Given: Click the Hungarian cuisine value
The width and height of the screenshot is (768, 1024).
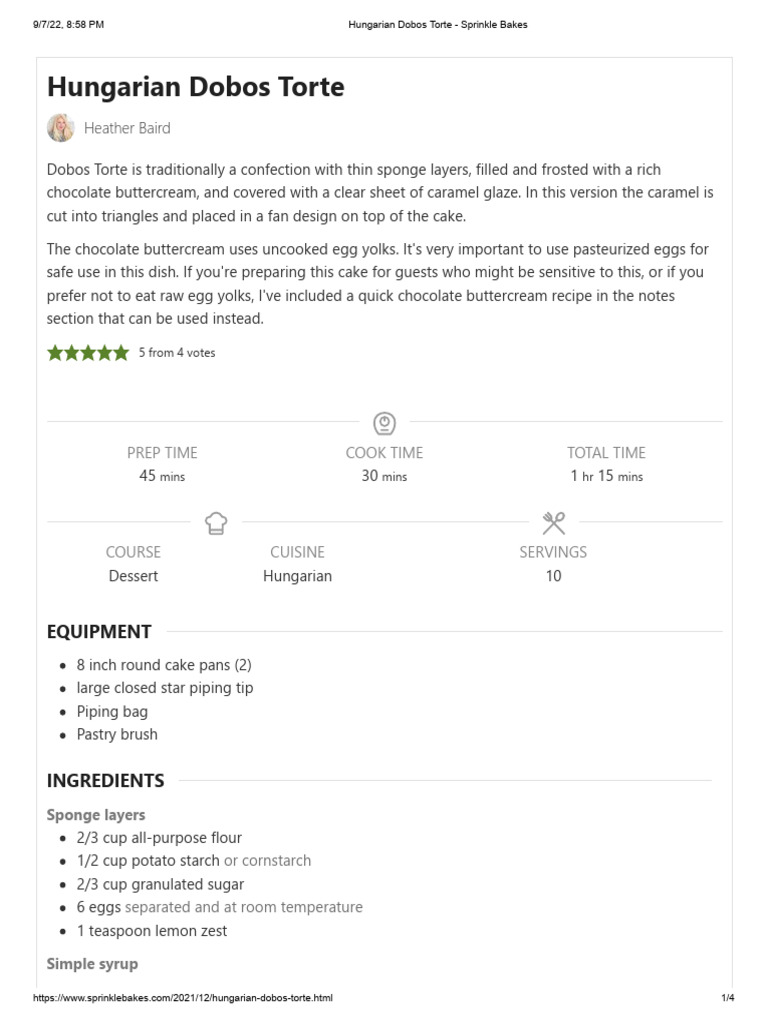Looking at the screenshot, I should point(297,576).
